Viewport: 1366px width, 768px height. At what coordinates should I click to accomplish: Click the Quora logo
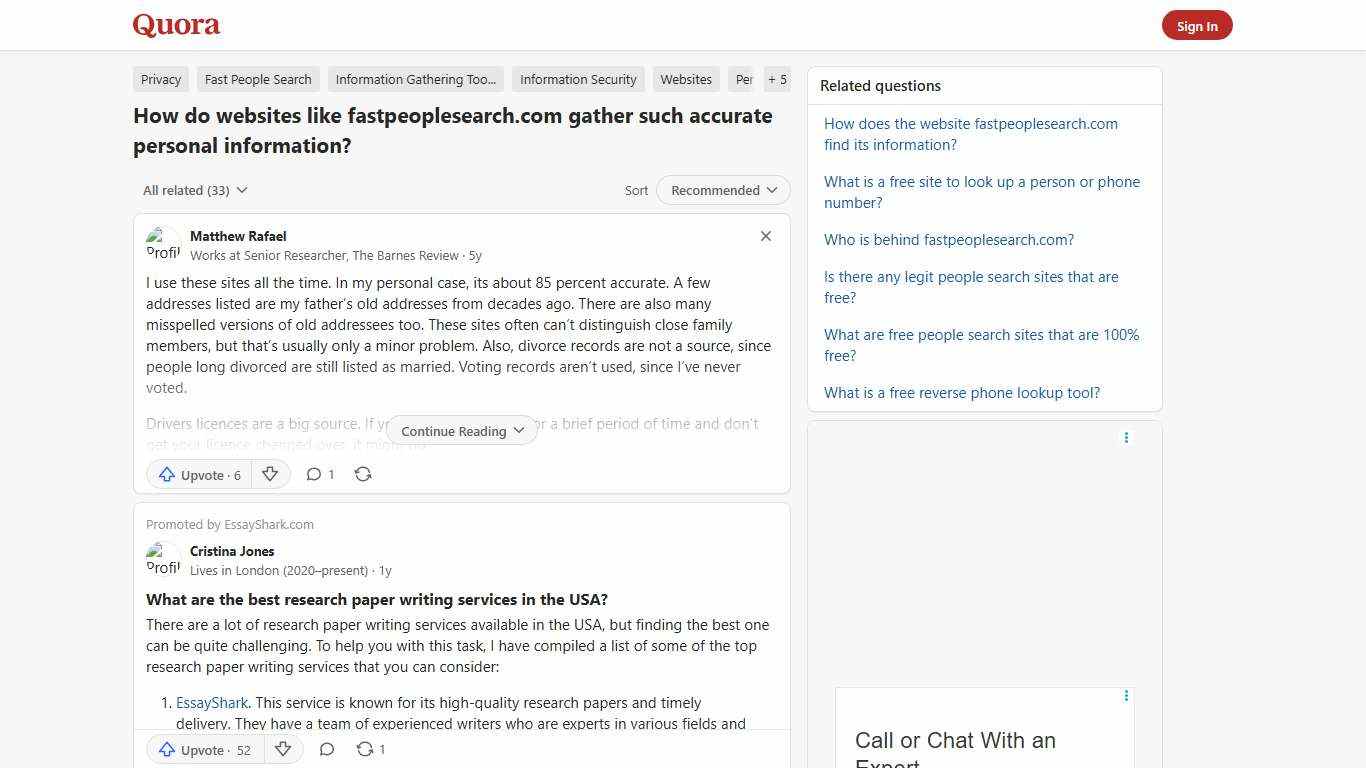pyautogui.click(x=176, y=25)
